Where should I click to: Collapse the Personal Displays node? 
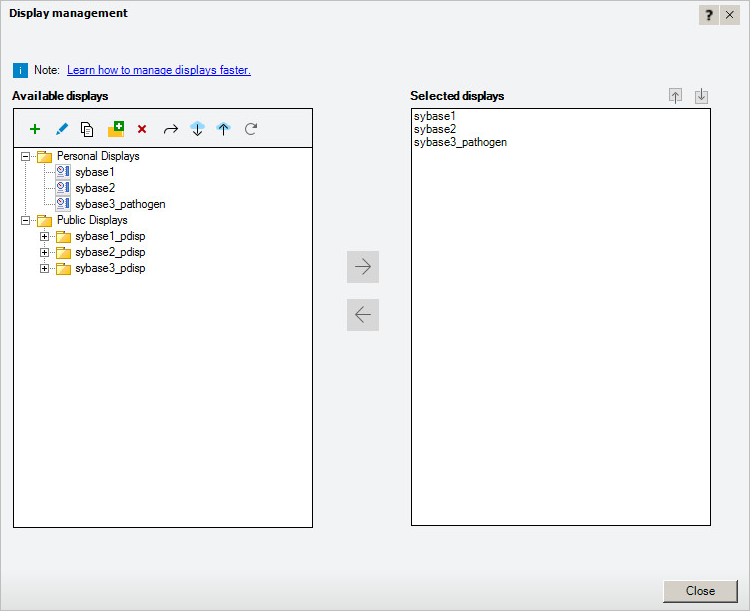click(x=25, y=156)
